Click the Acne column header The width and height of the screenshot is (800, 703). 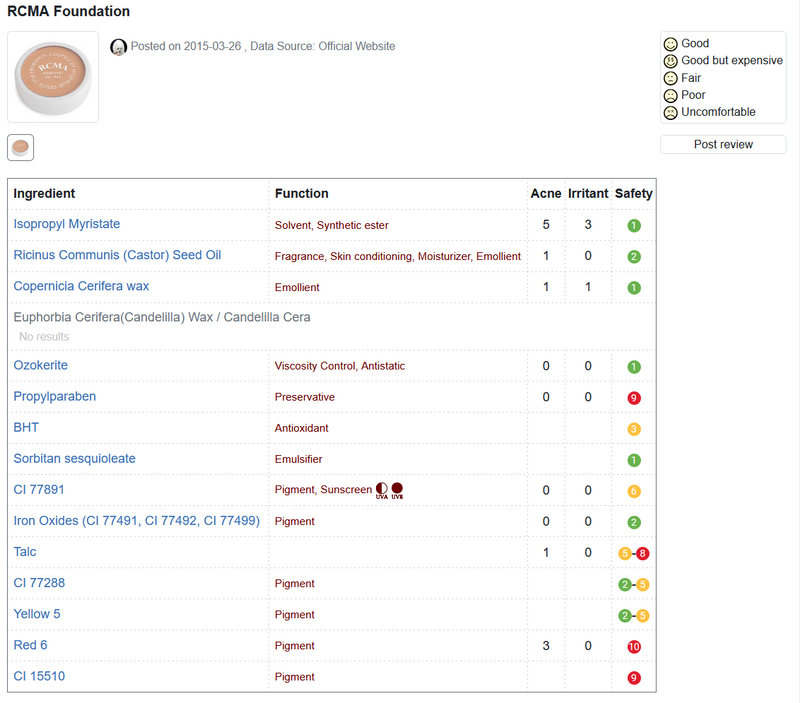(x=546, y=194)
